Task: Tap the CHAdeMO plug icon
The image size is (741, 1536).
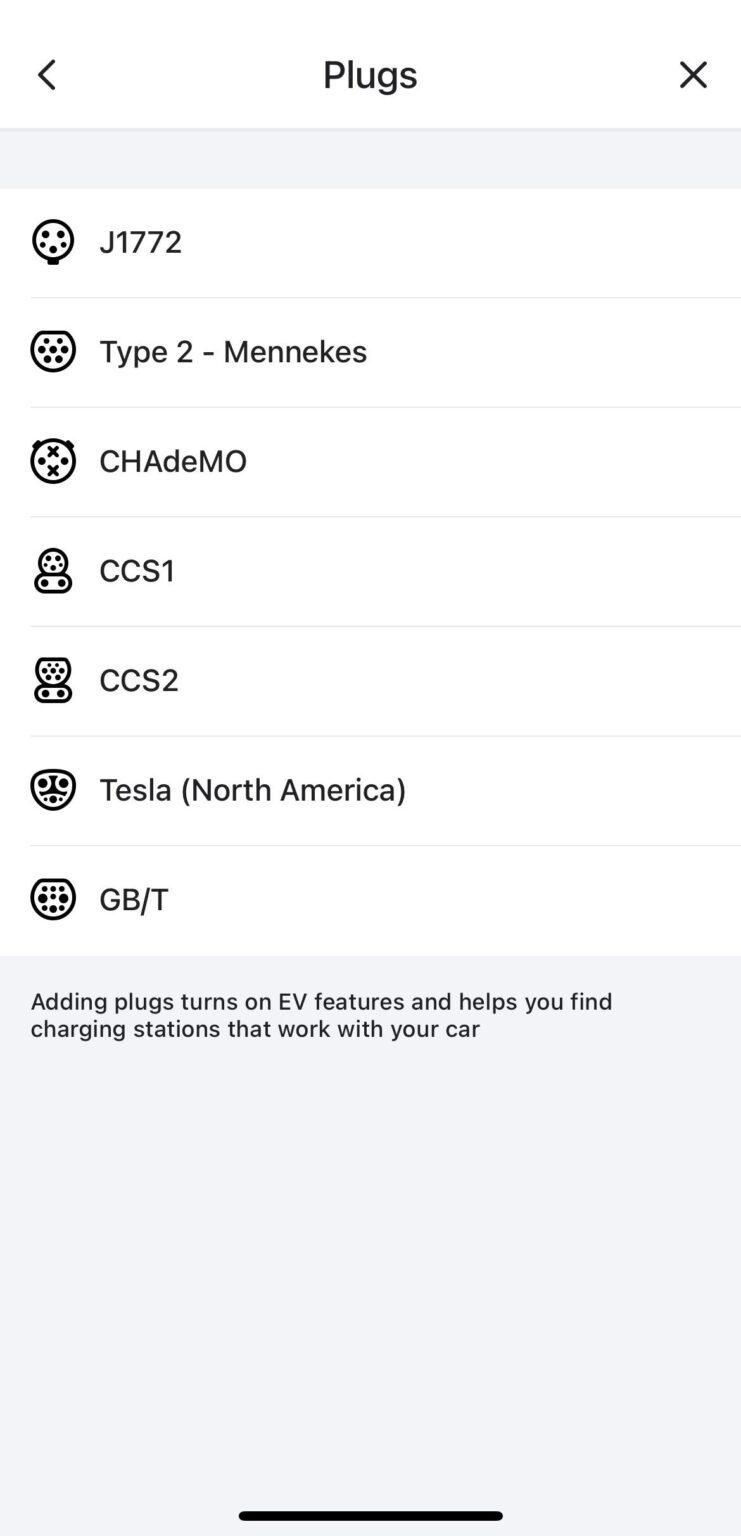Action: point(53,461)
